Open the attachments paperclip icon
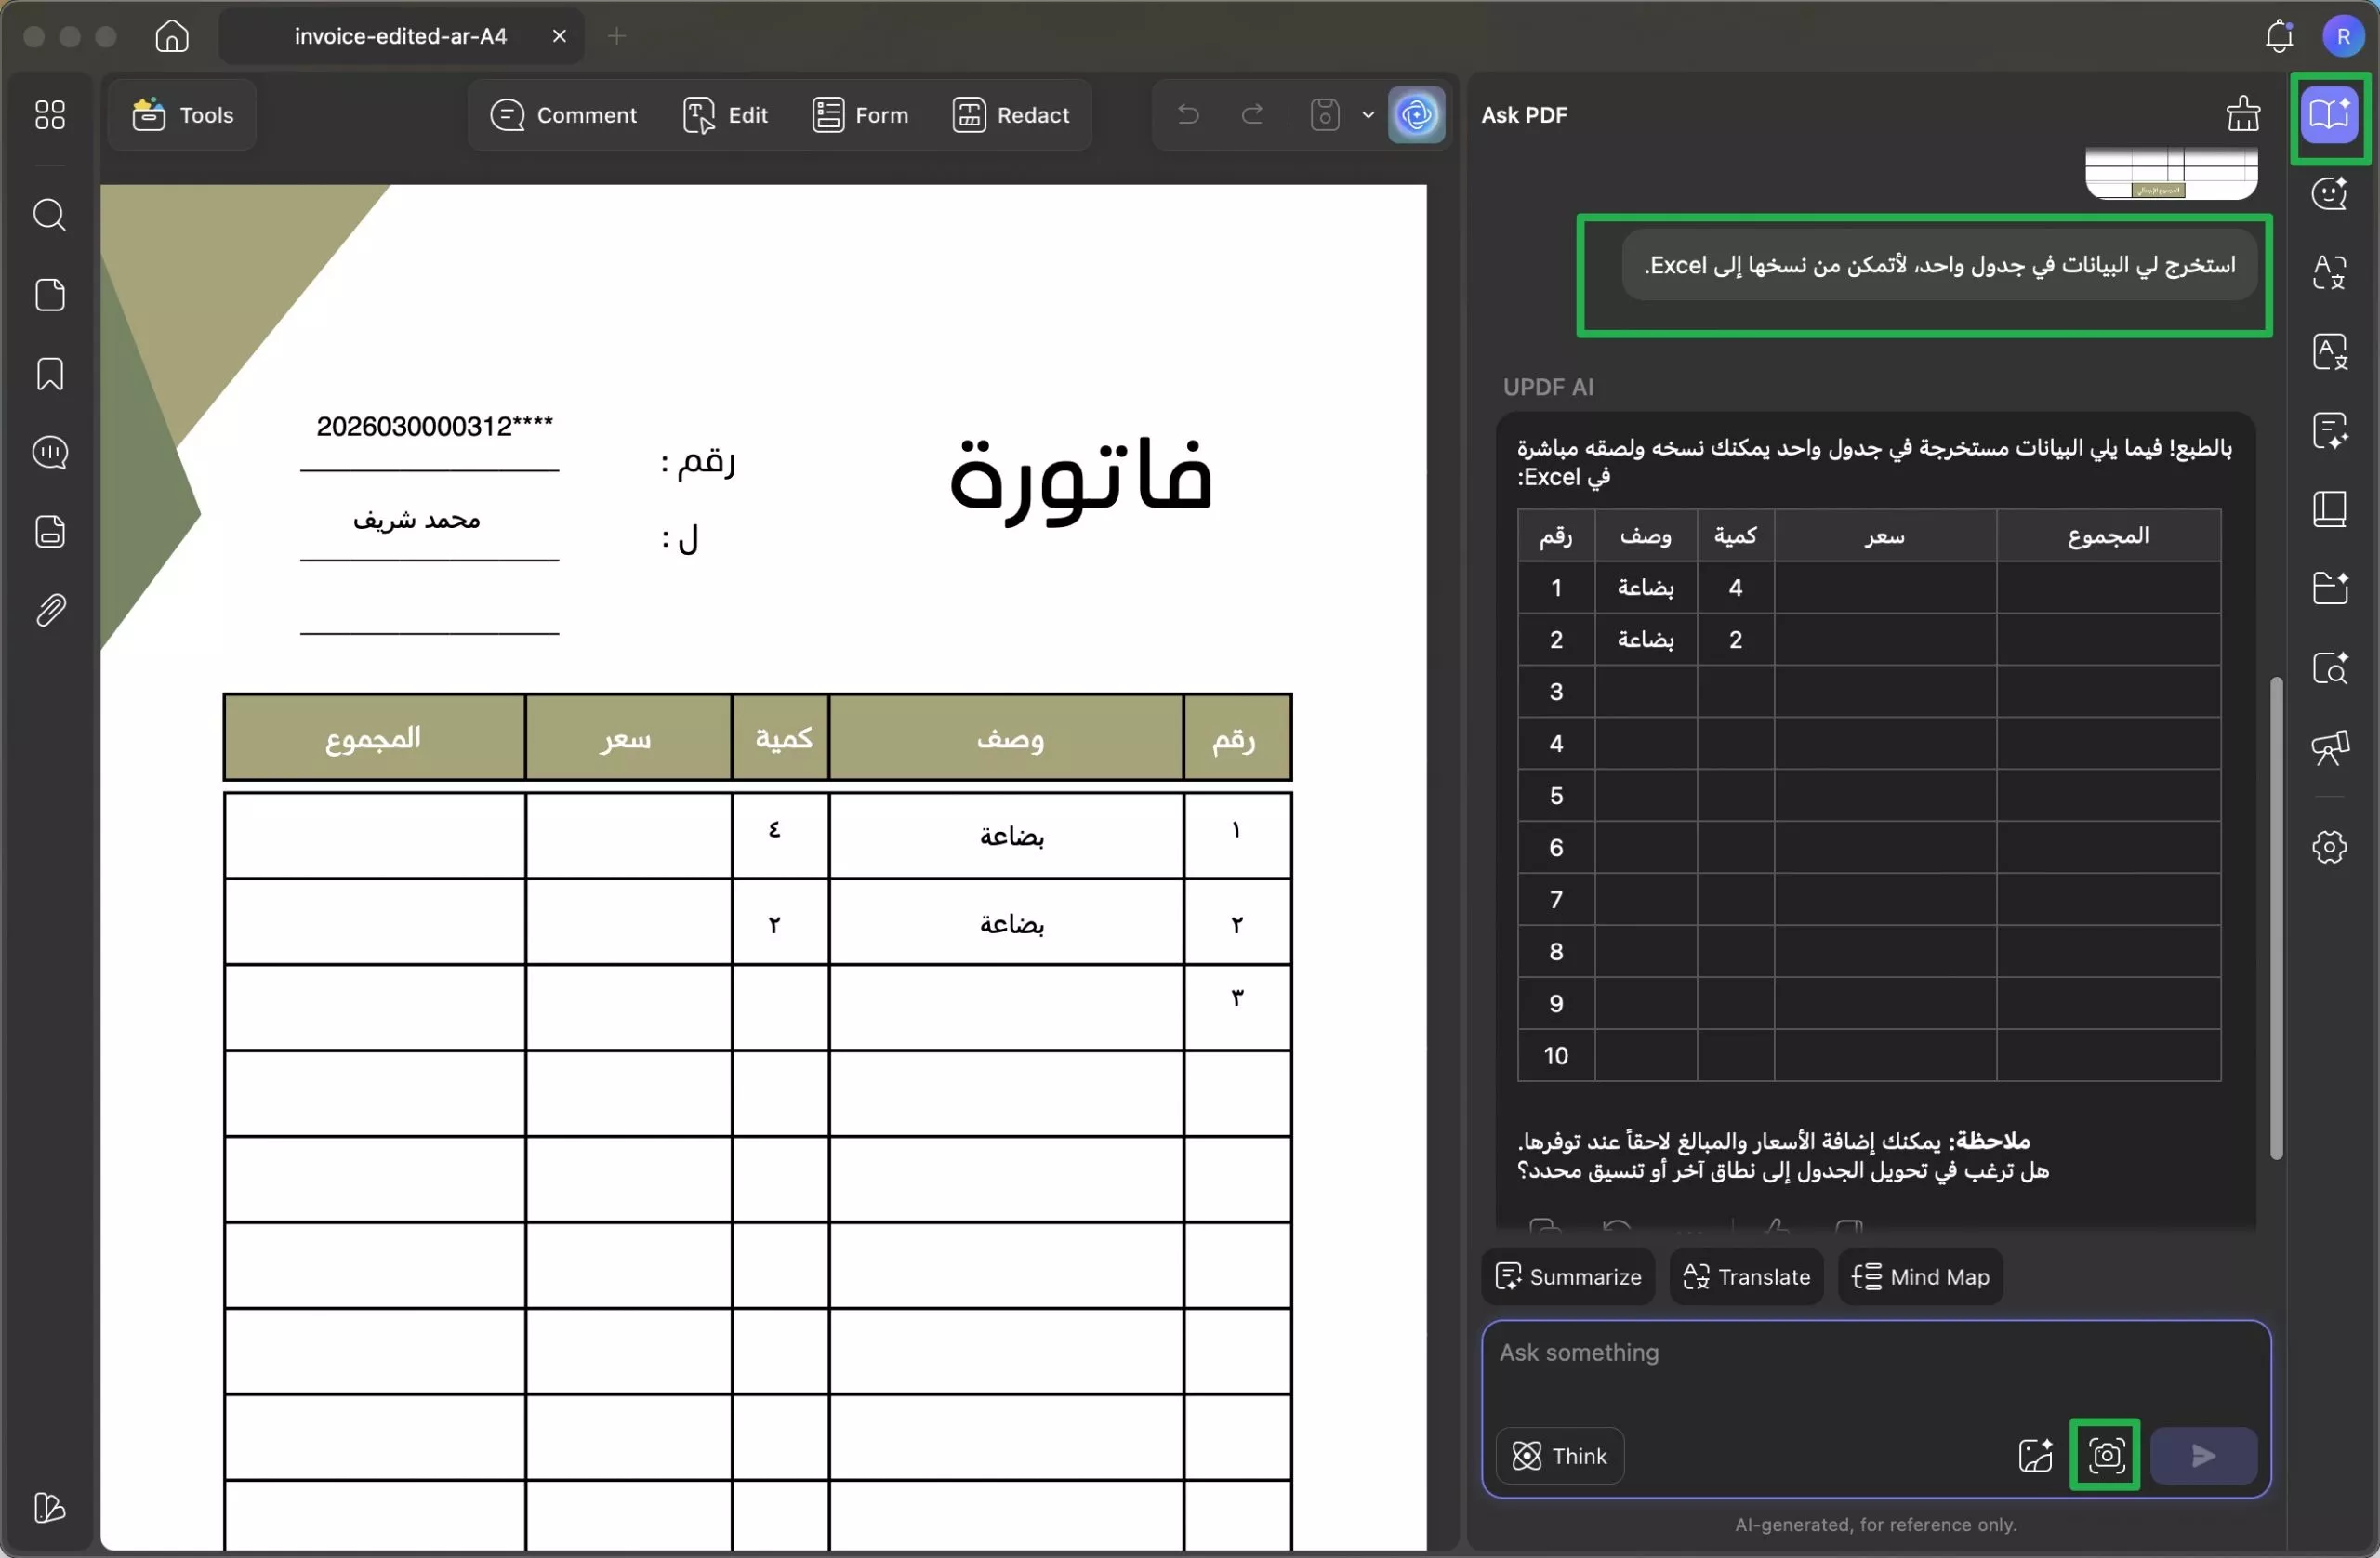The image size is (2380, 1558). [49, 610]
